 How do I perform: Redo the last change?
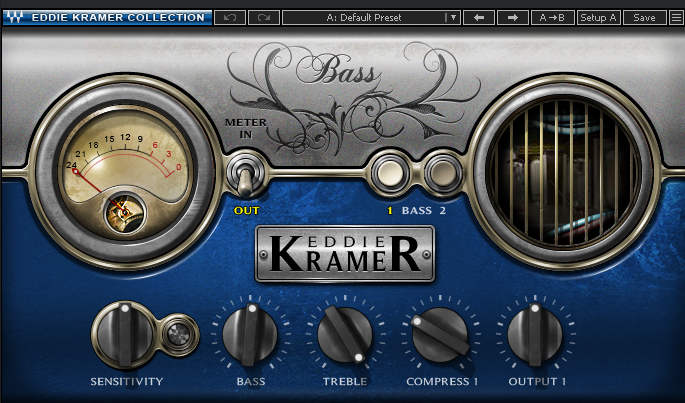tap(264, 17)
